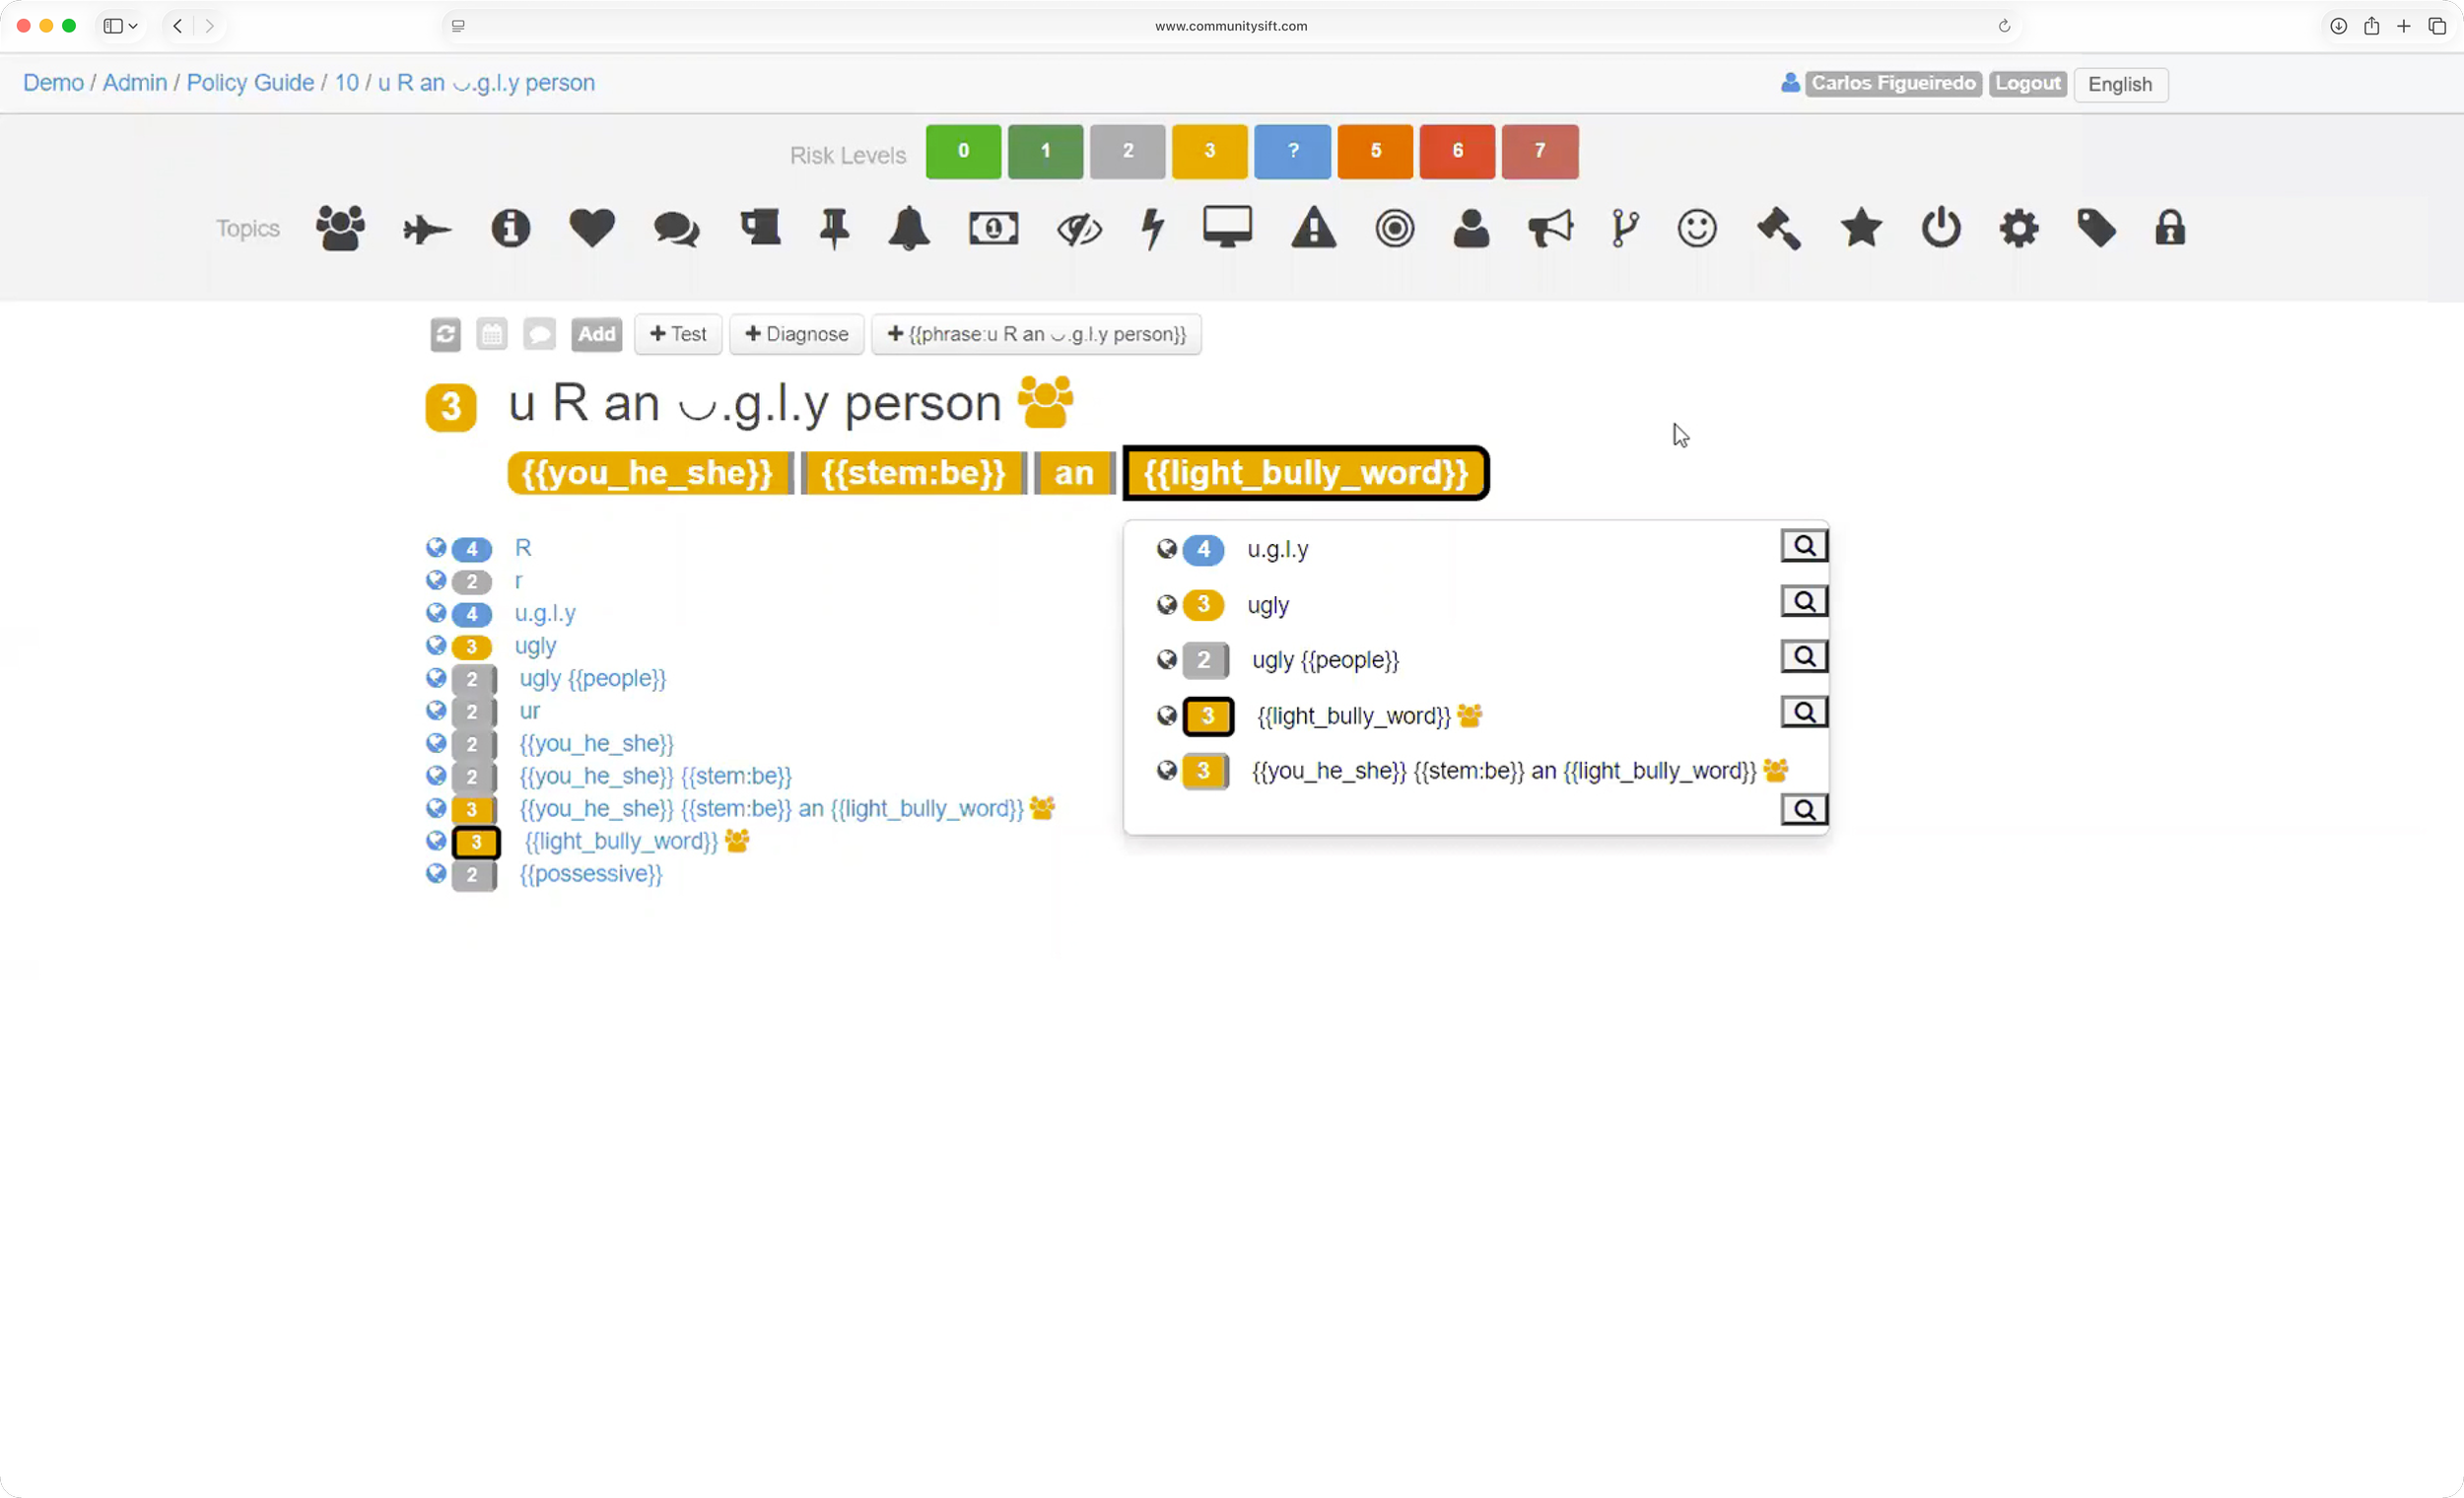Select the gear topic icon

pyautogui.click(x=2018, y=228)
